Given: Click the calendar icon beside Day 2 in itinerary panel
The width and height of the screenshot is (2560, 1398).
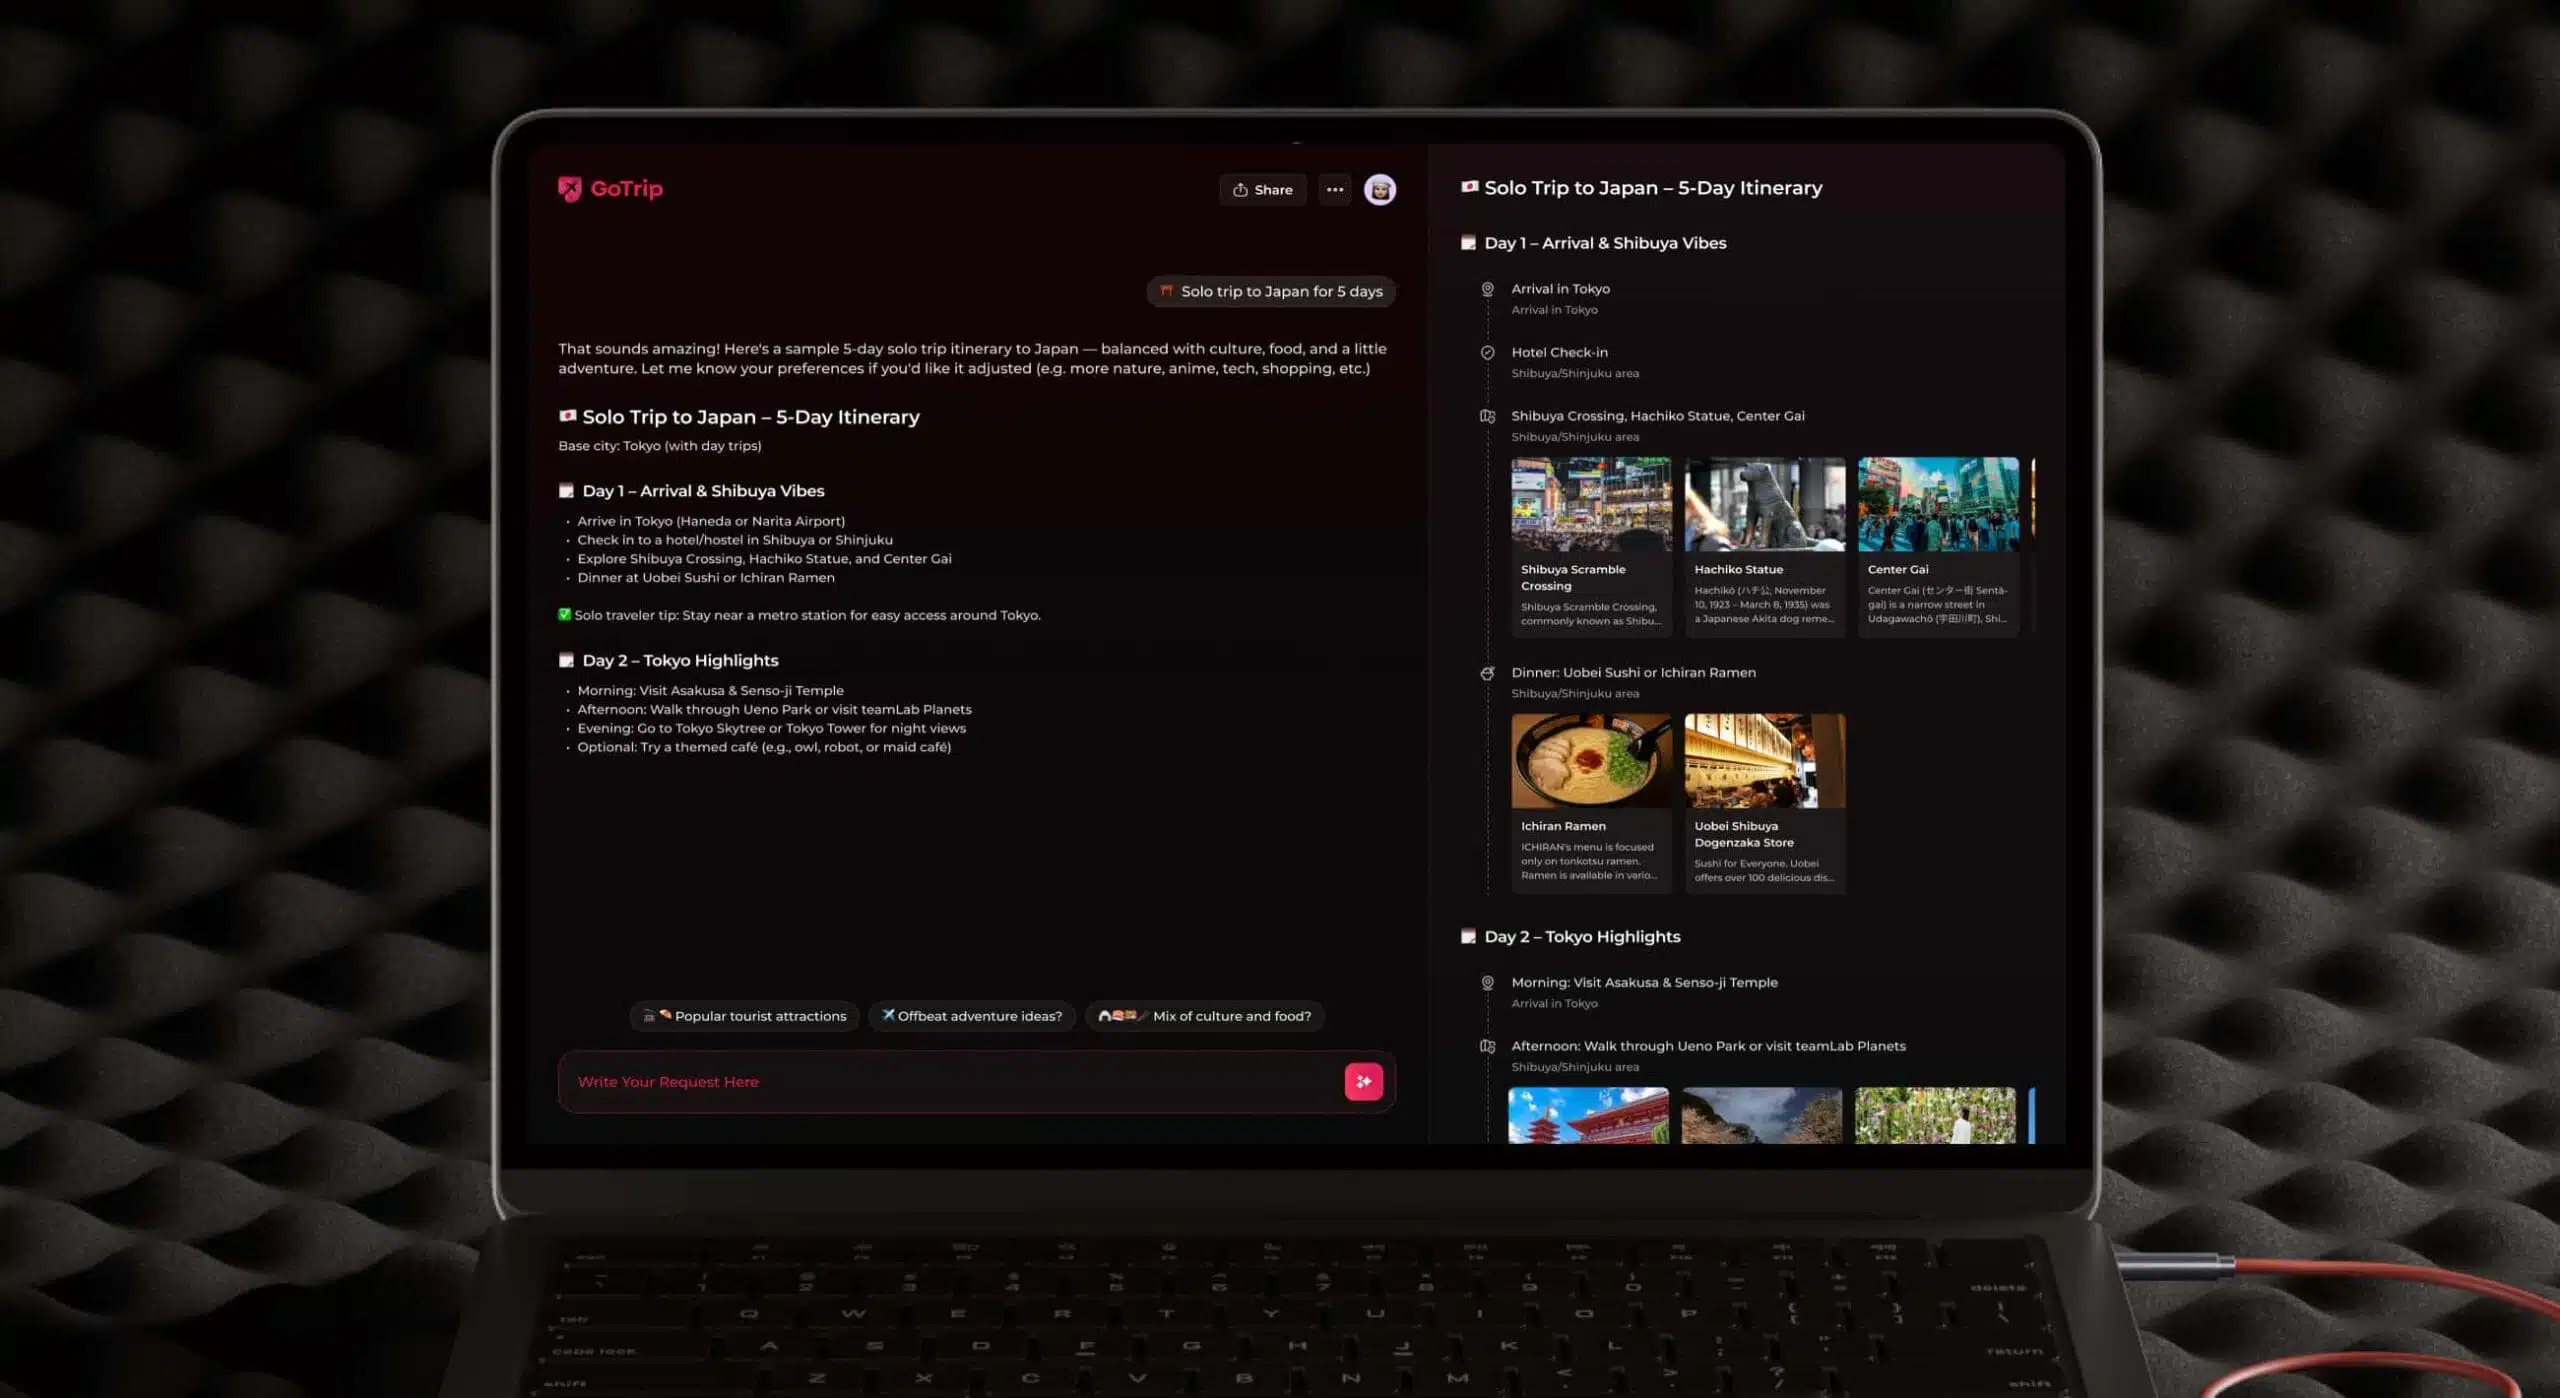Looking at the screenshot, I should point(1468,937).
